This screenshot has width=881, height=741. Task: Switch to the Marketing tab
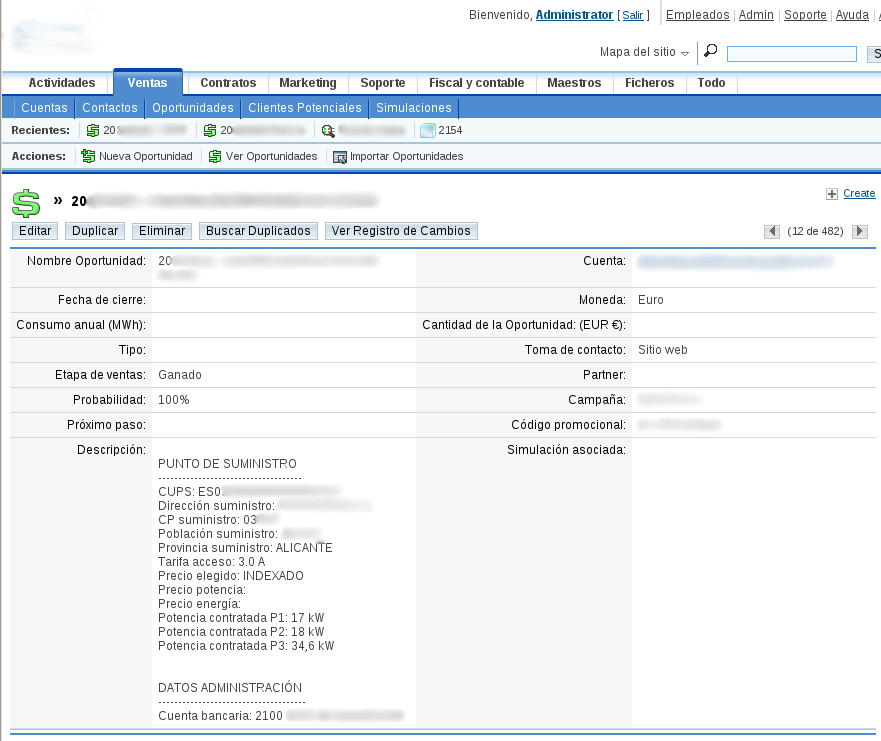[x=307, y=83]
